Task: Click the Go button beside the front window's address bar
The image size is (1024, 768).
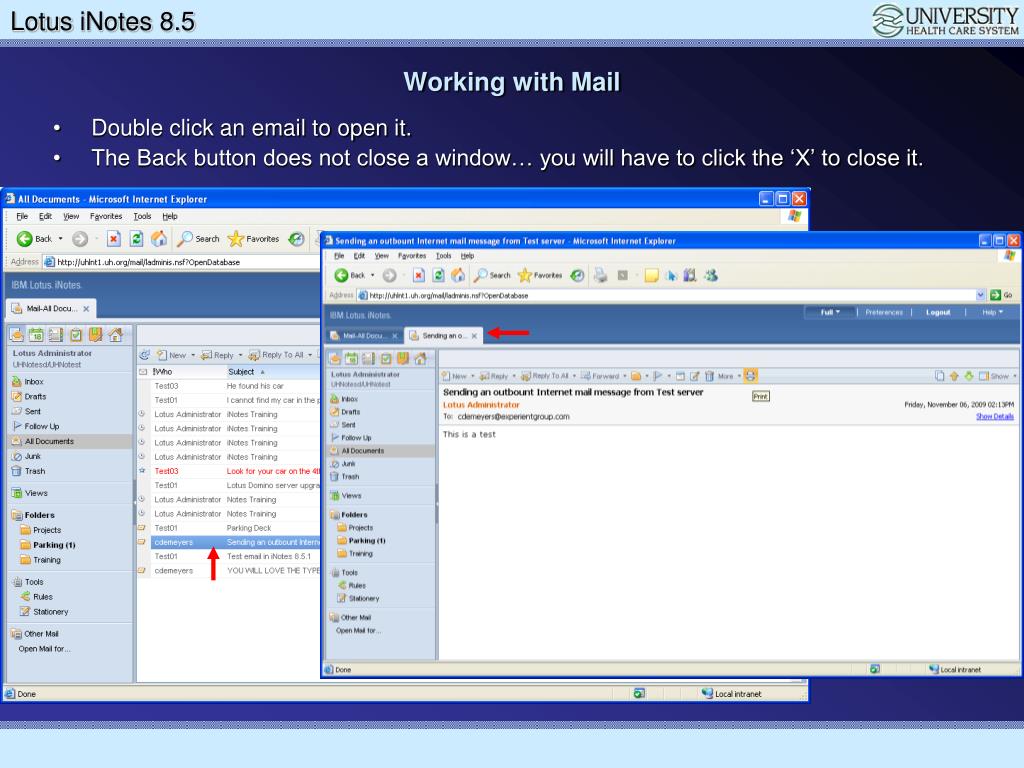Action: coord(1002,295)
